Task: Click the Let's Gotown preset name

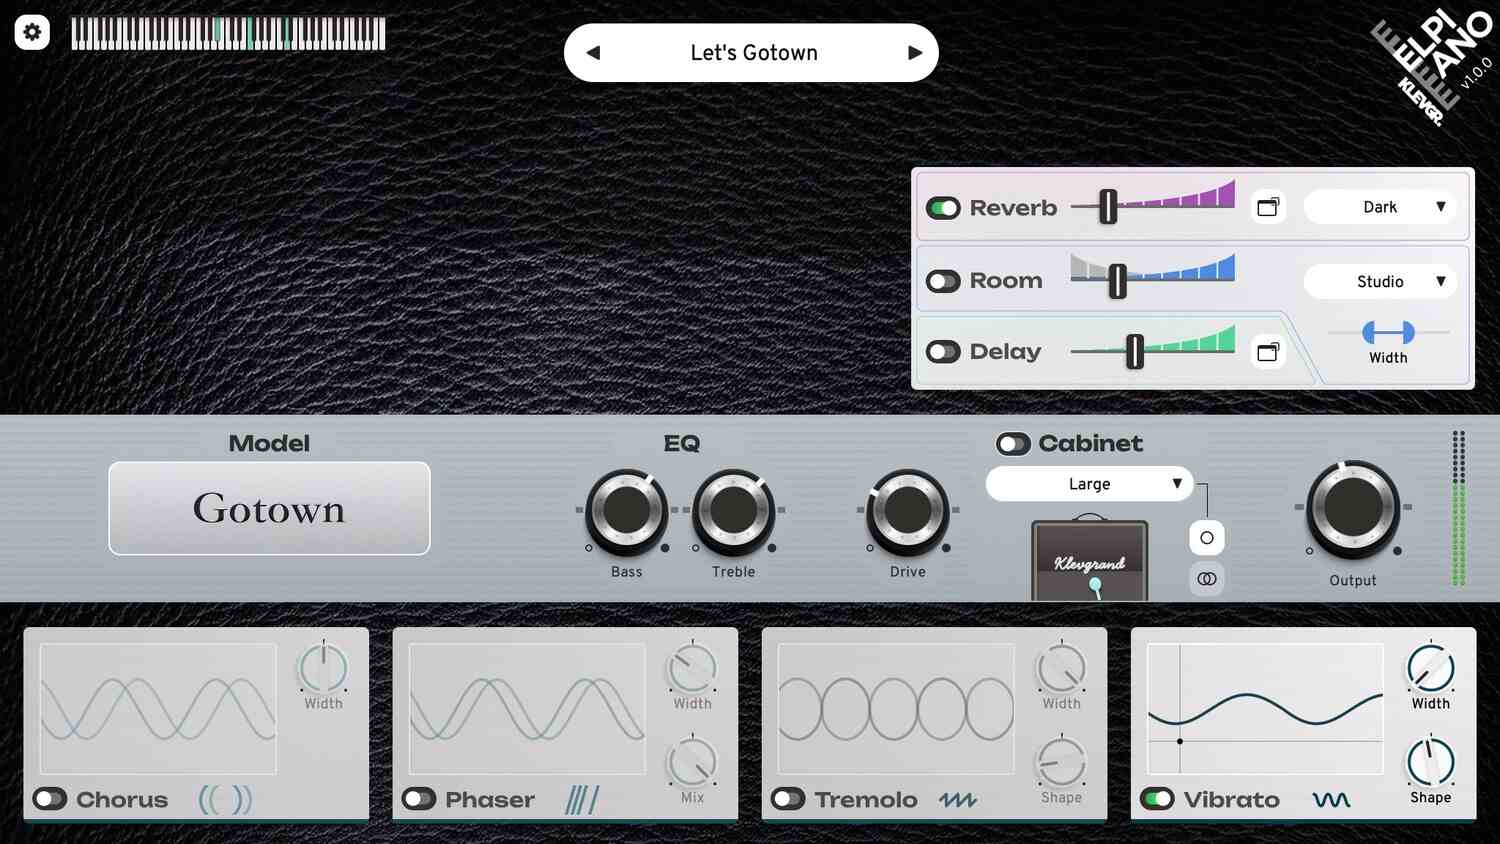Action: (754, 53)
